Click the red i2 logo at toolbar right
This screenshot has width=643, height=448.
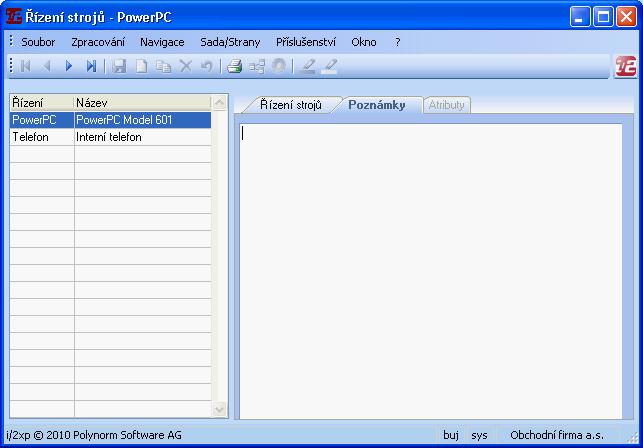click(626, 66)
